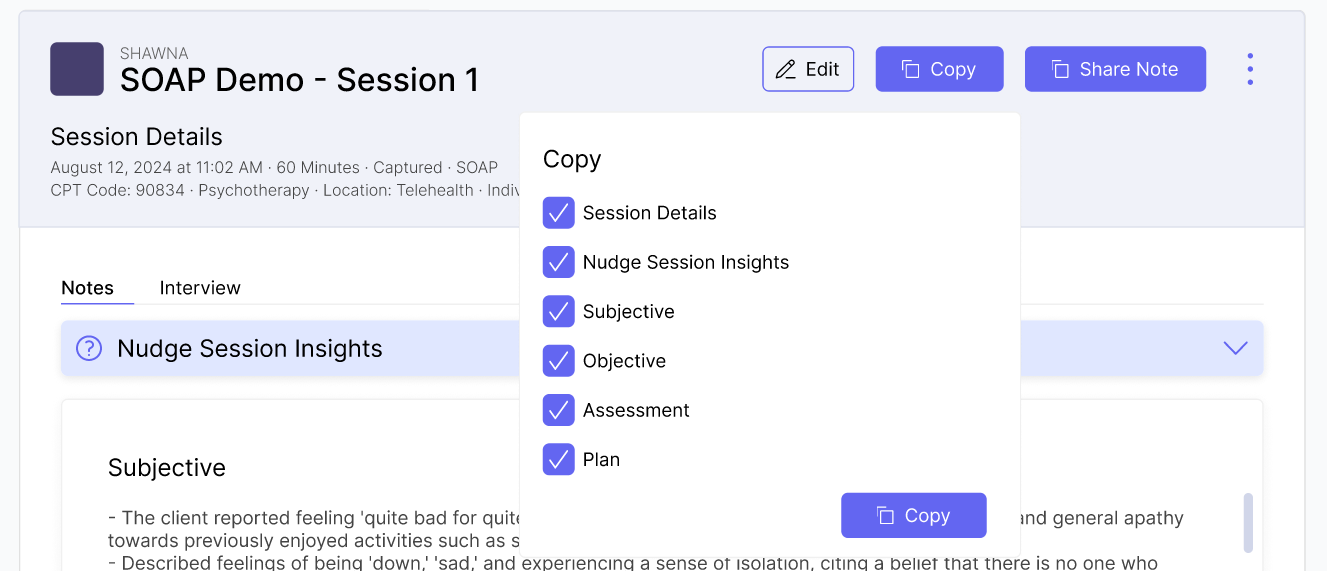Uncheck the Session Details checkbox
Screen dimensions: 1327x571
tap(558, 213)
